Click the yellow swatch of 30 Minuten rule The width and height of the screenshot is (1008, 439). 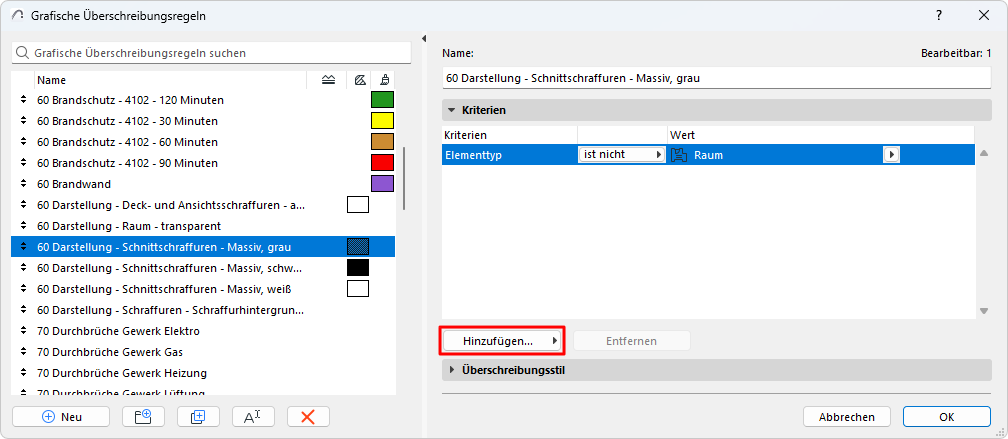[382, 121]
